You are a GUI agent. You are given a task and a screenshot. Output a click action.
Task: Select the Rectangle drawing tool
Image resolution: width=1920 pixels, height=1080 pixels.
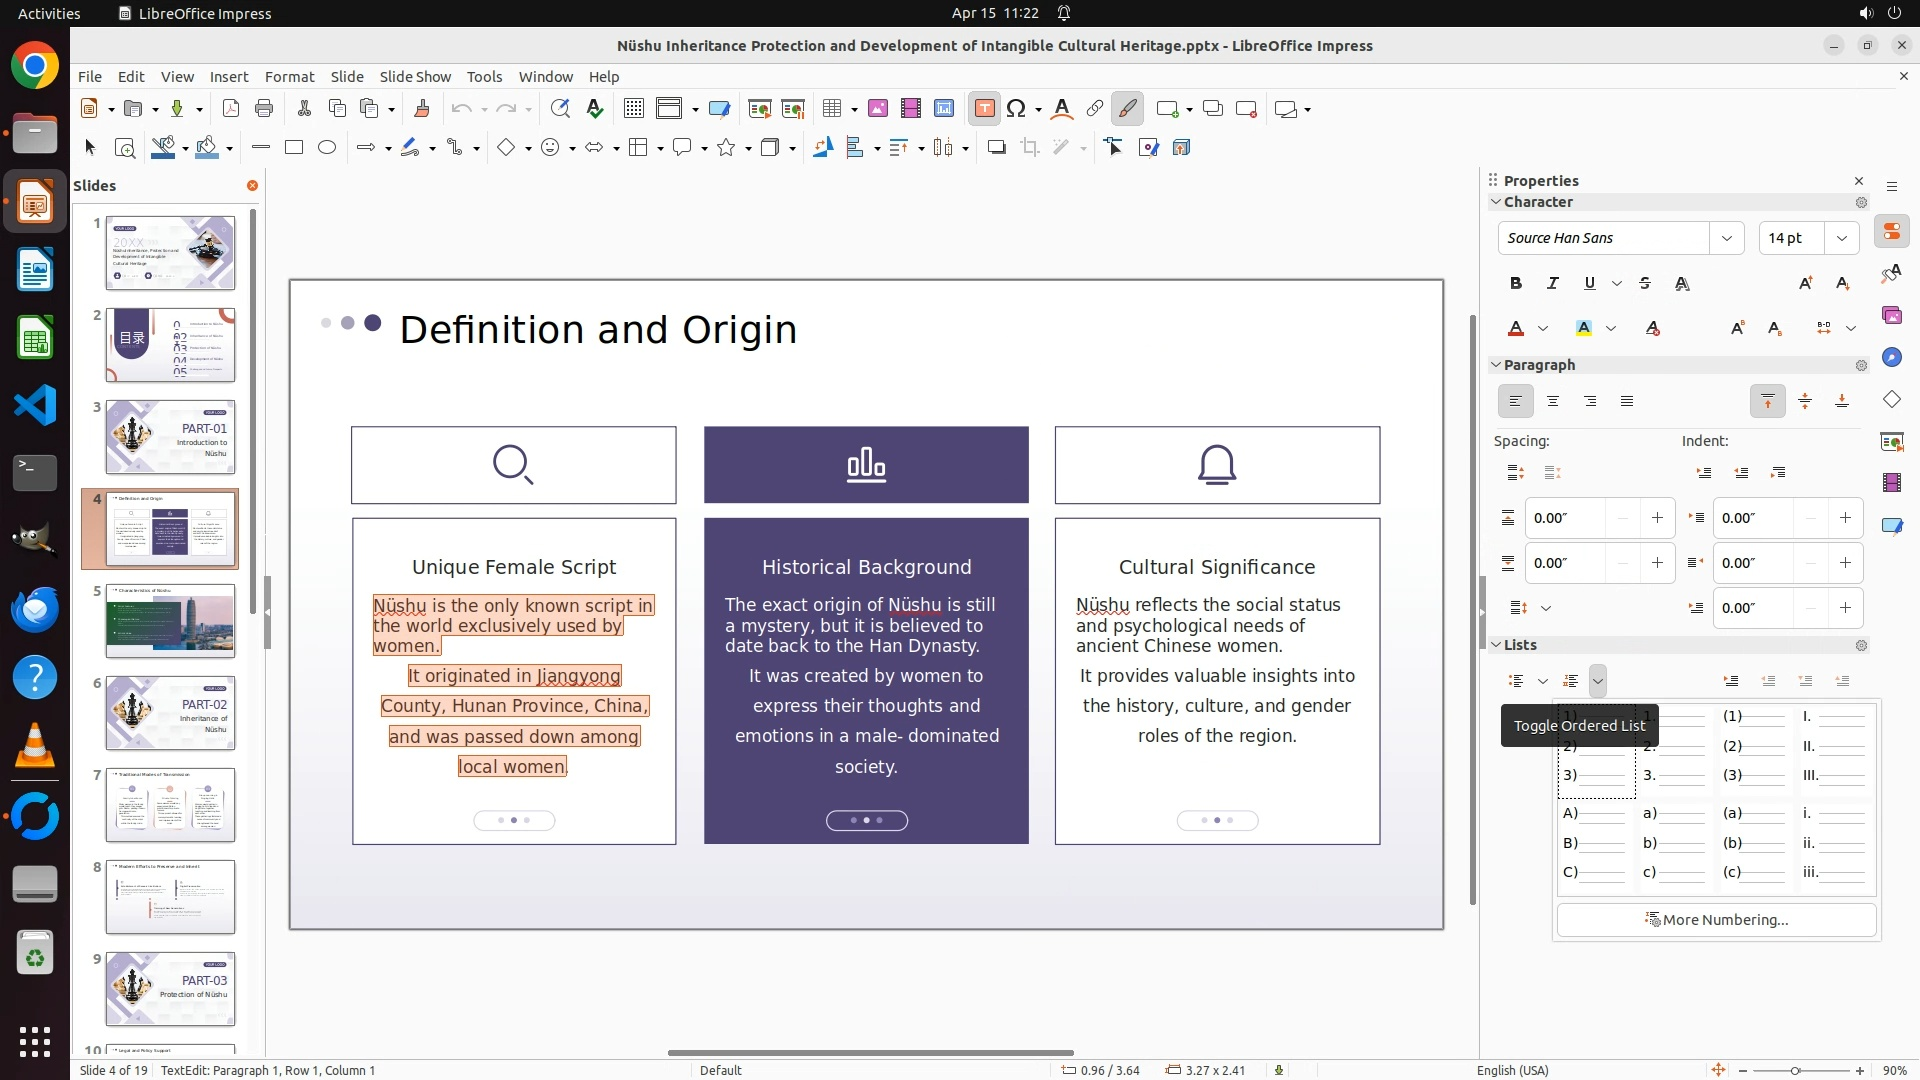[293, 148]
